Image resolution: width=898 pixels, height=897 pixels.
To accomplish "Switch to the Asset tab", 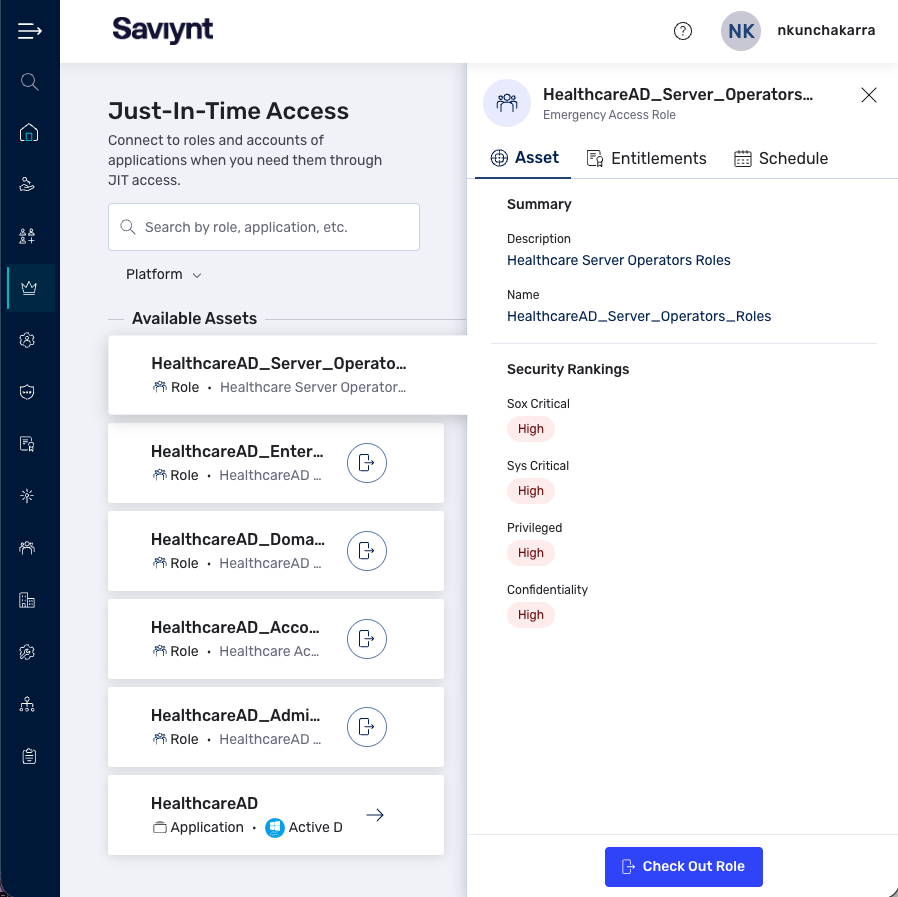I will 524,158.
